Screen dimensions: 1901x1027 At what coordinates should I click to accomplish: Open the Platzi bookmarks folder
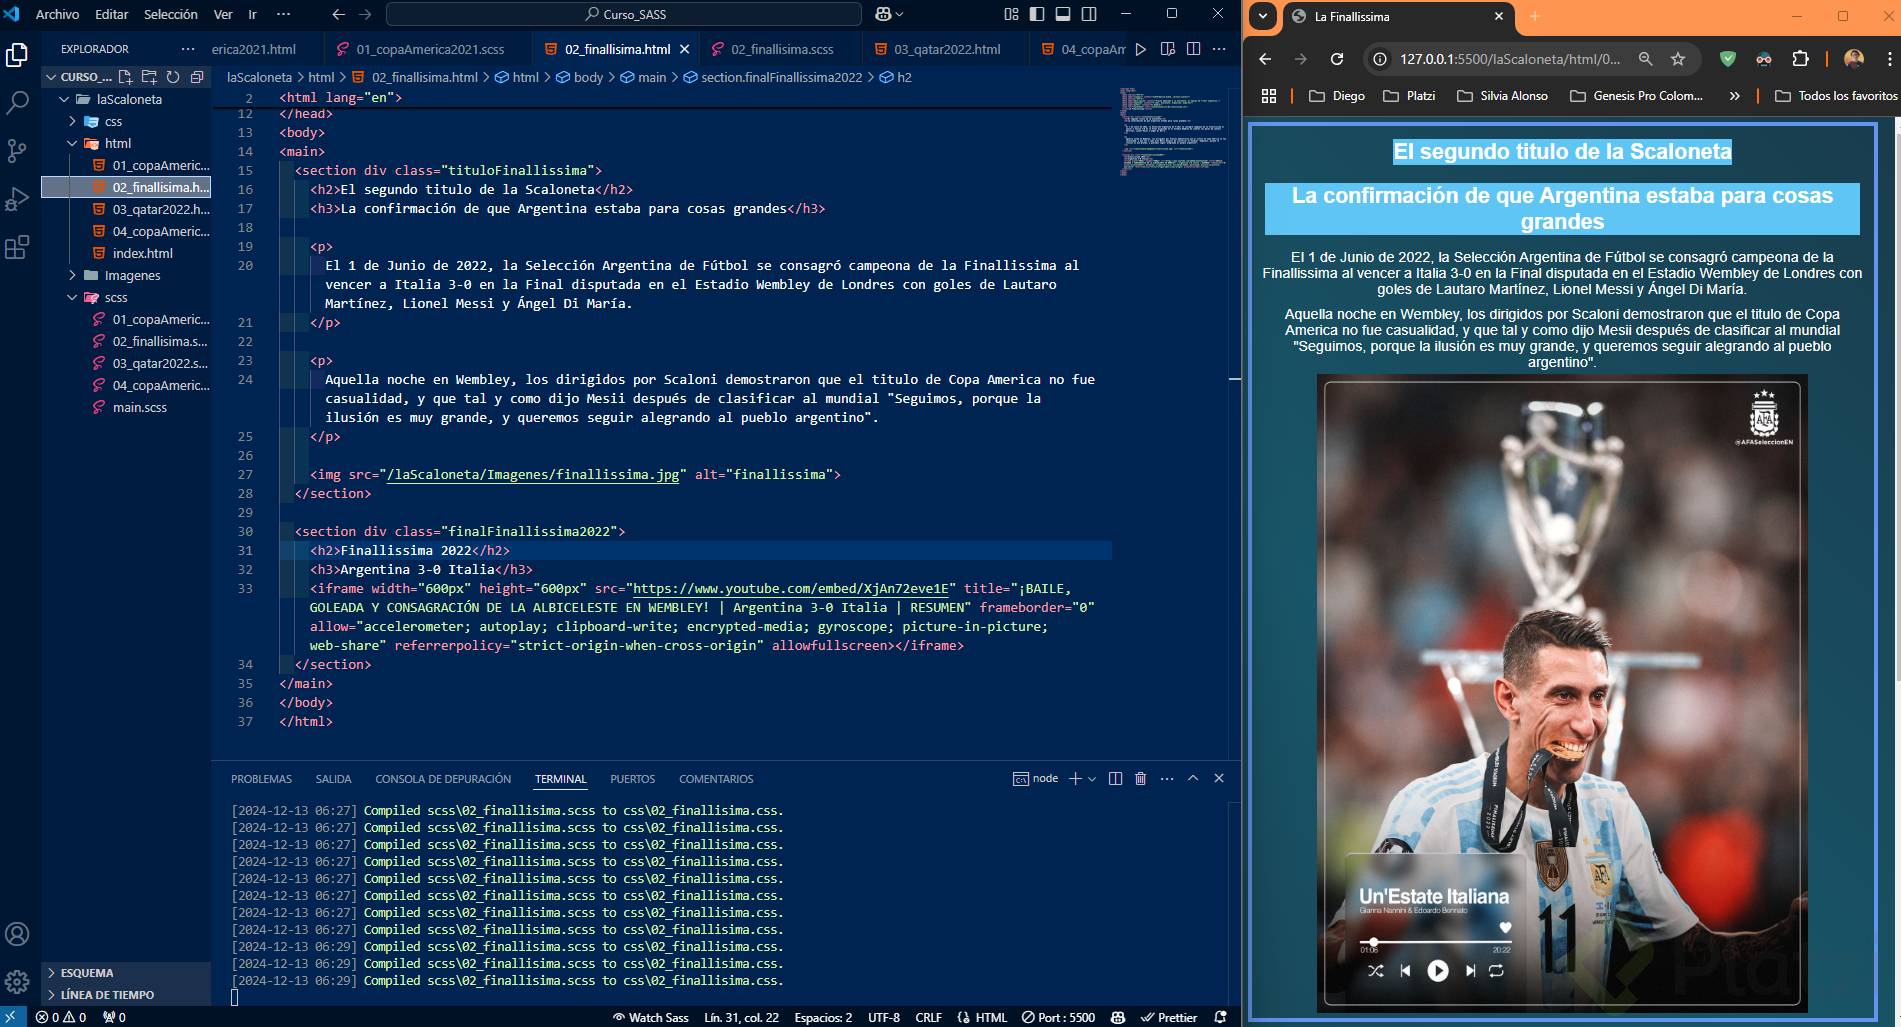click(1409, 96)
